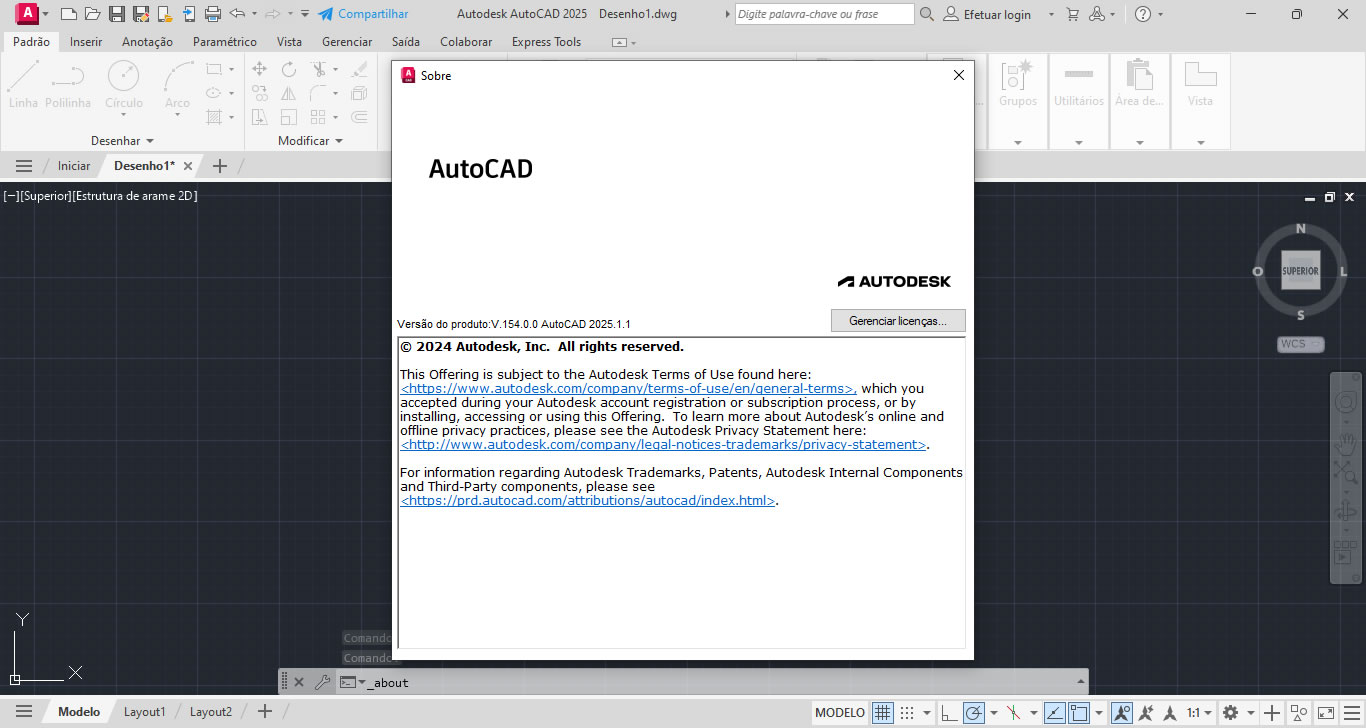
Task: Click the Save icon in quick access toolbar
Action: point(117,14)
